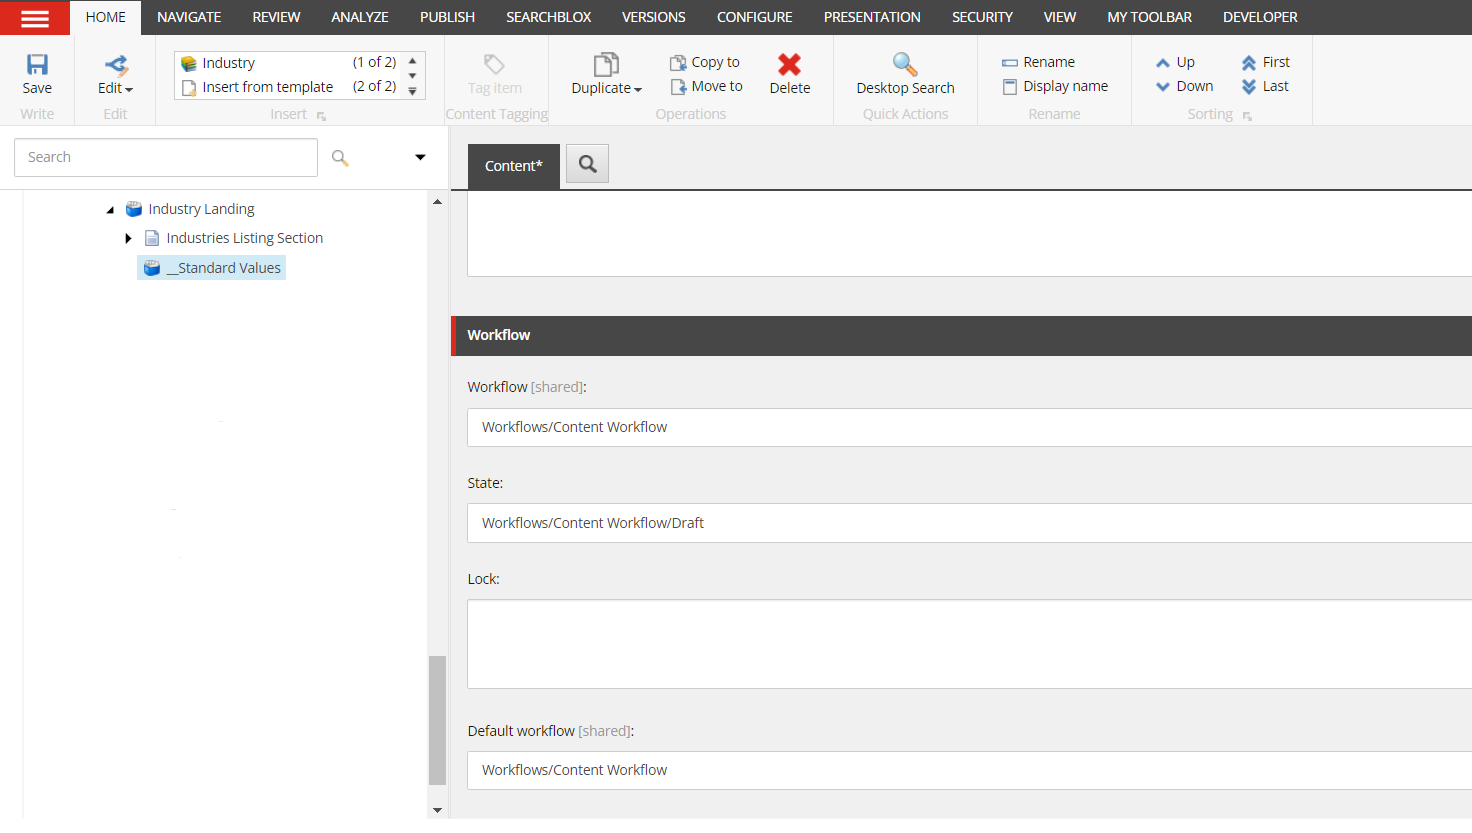Click the Industry insert option icon
The width and height of the screenshot is (1472, 833).
pos(189,63)
